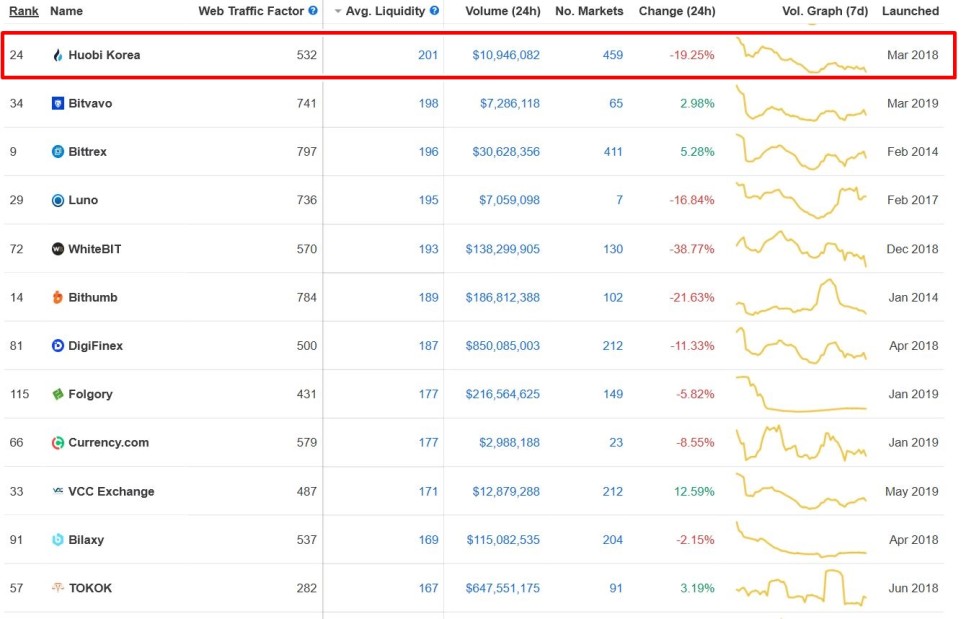Click DigiFinex volume $850,085,003

[503, 346]
